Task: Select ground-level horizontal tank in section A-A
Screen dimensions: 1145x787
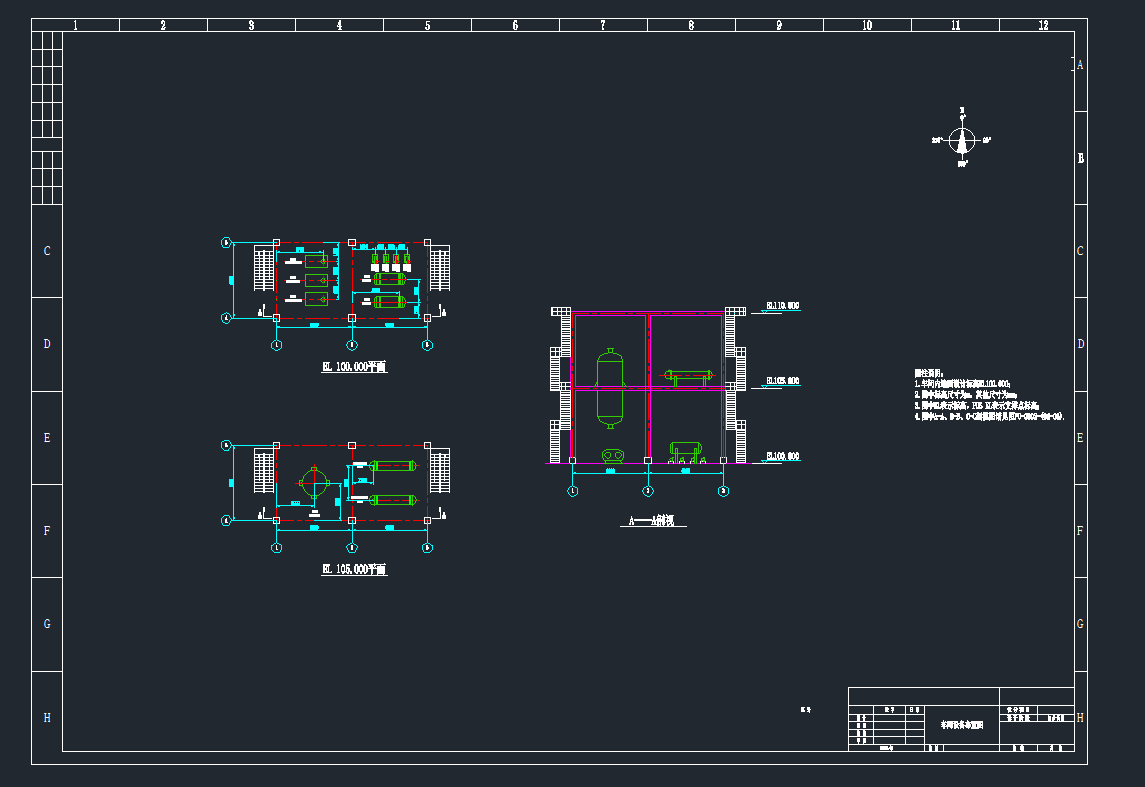Action: (x=685, y=452)
